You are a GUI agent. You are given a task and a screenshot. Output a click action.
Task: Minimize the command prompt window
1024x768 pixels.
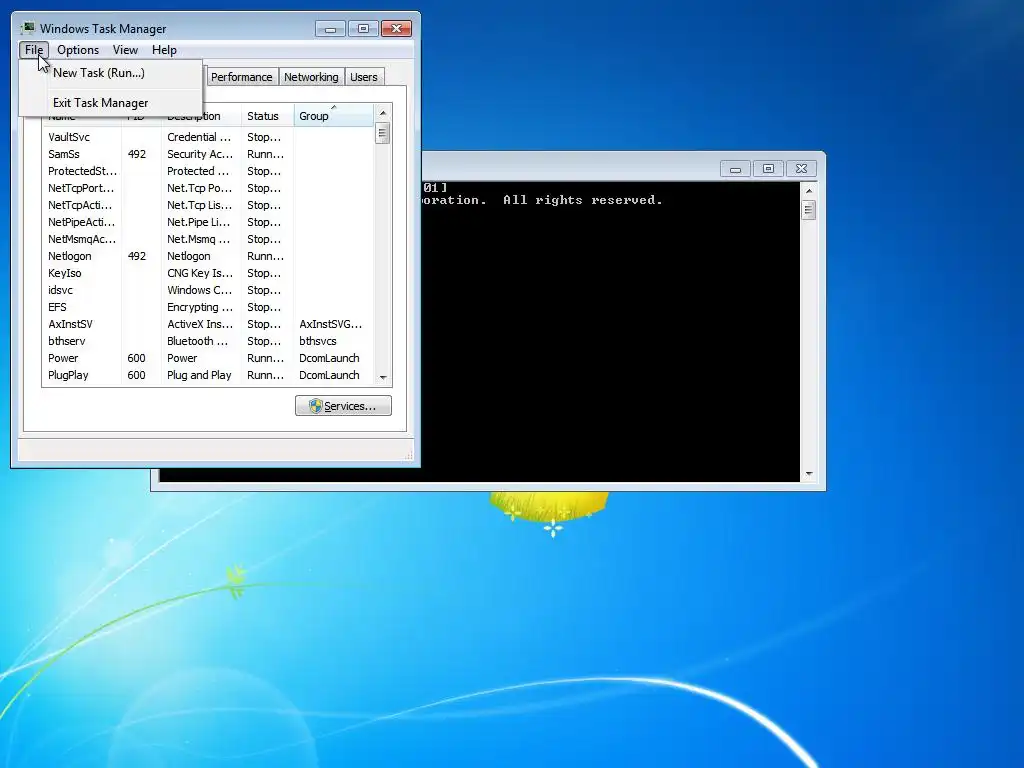(735, 169)
